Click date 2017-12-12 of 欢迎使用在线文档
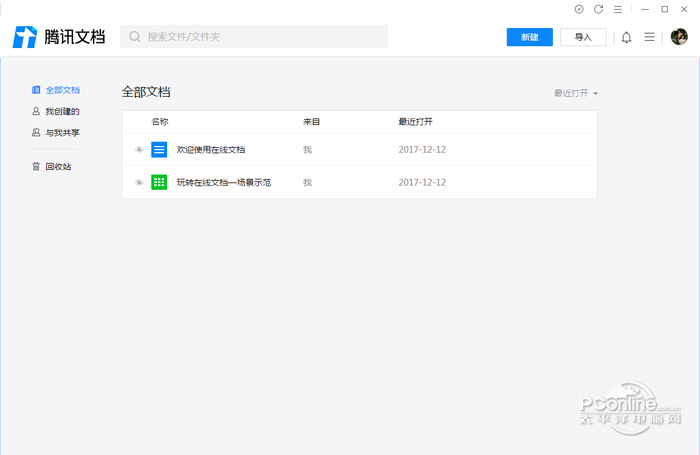700x455 pixels. [x=422, y=150]
